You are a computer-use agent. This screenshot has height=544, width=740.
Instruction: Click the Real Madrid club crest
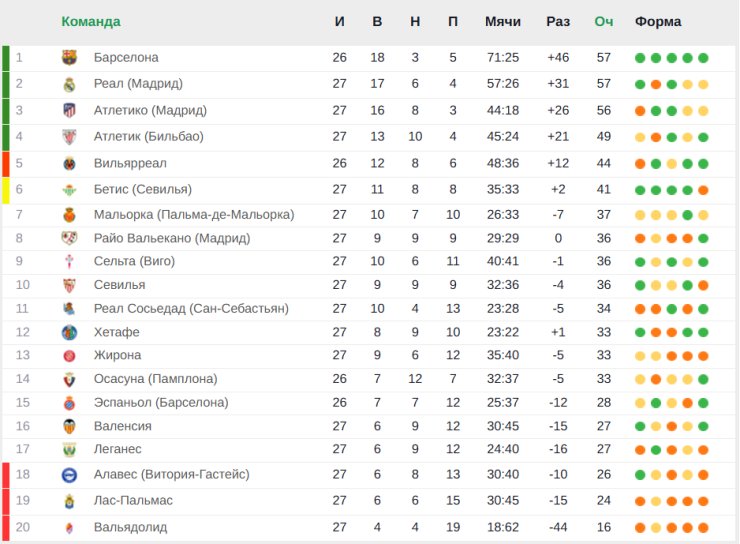[69, 84]
